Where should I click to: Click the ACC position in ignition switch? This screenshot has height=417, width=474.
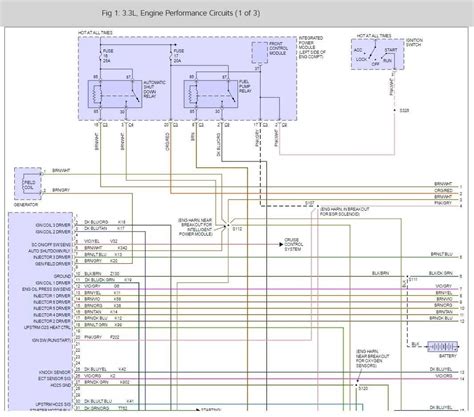tap(358, 50)
